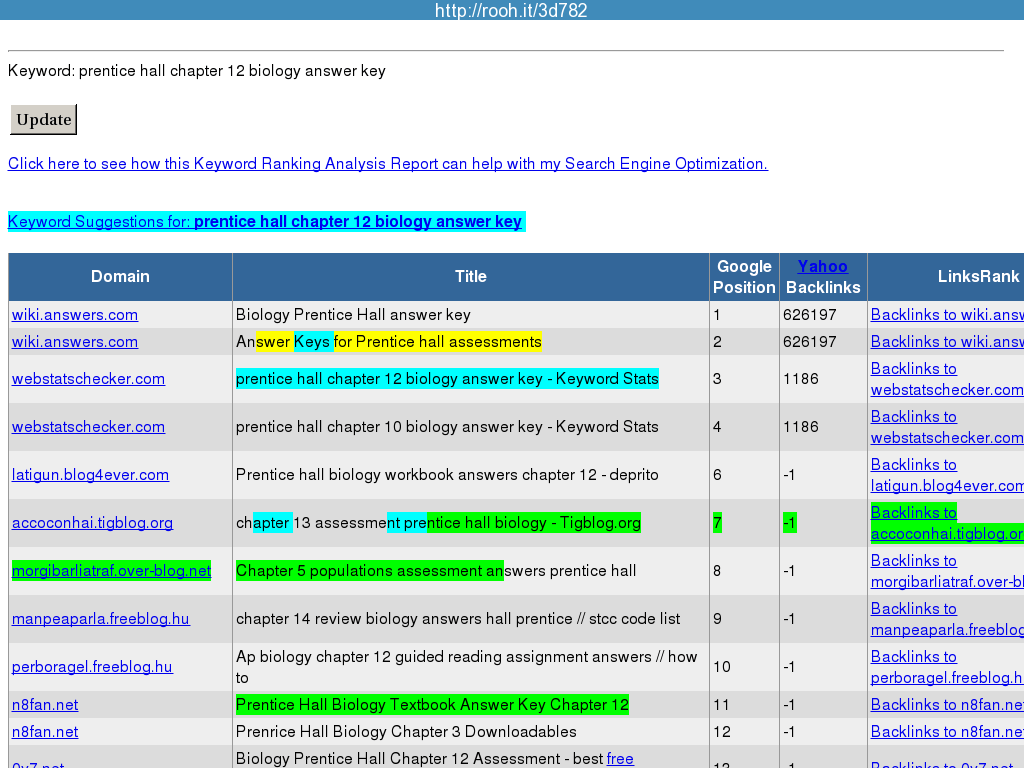Open the Keyword Ranking Analysis Report help link
The height and width of the screenshot is (768, 1024).
pos(387,164)
